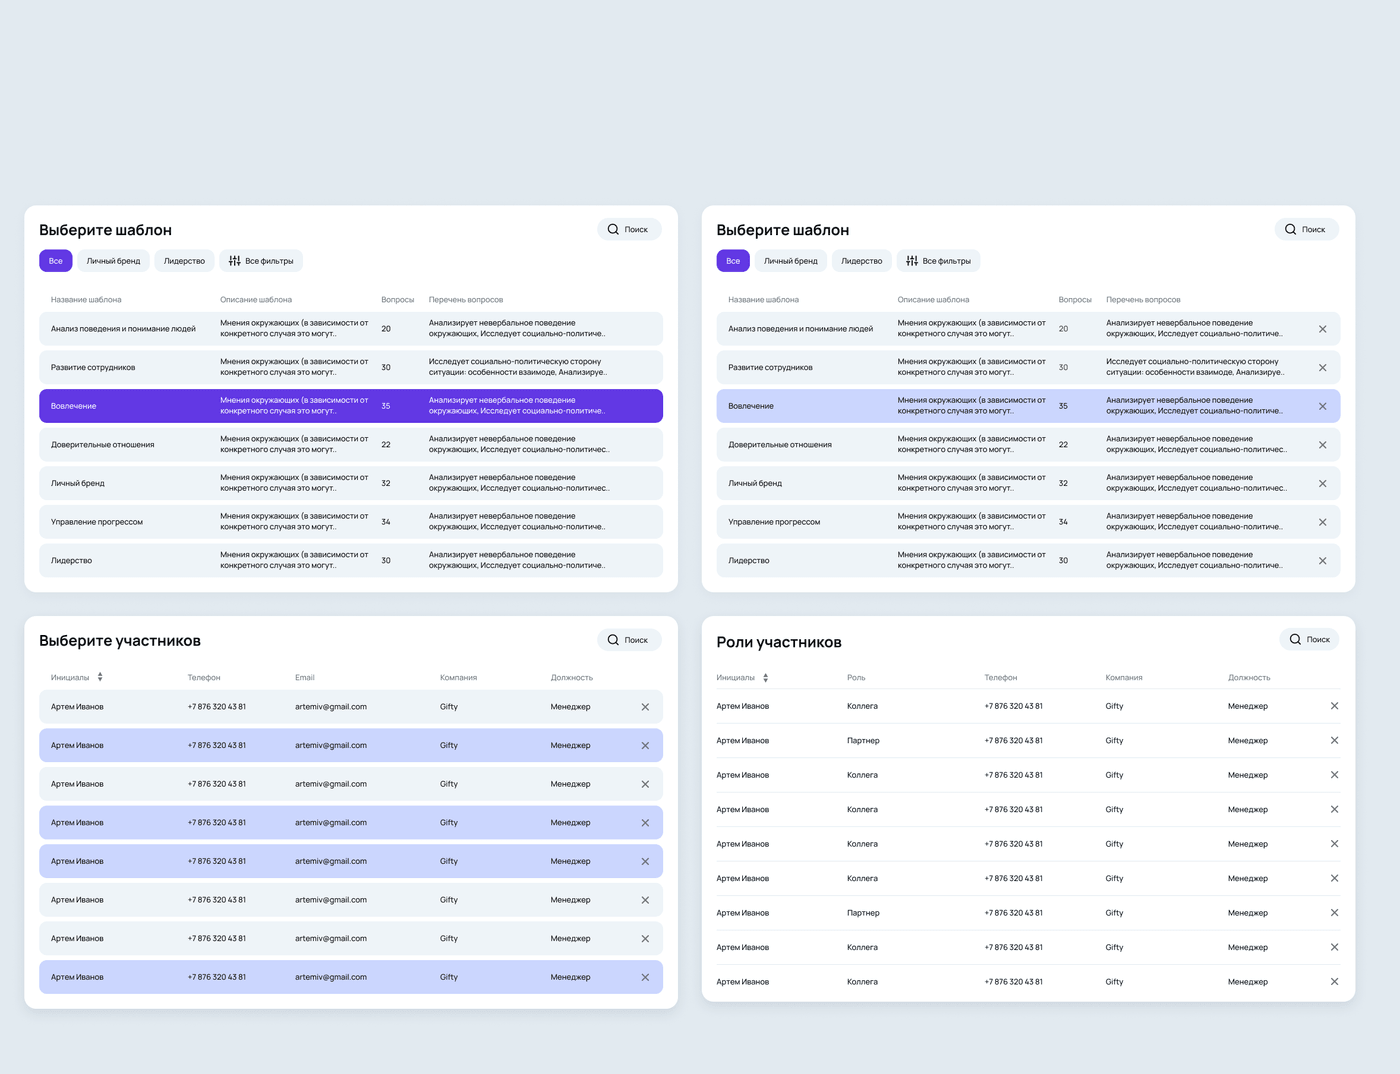Click Телефон column header in Выберите участников
Screen dimensions: 1400x1074
pyautogui.click(x=204, y=678)
